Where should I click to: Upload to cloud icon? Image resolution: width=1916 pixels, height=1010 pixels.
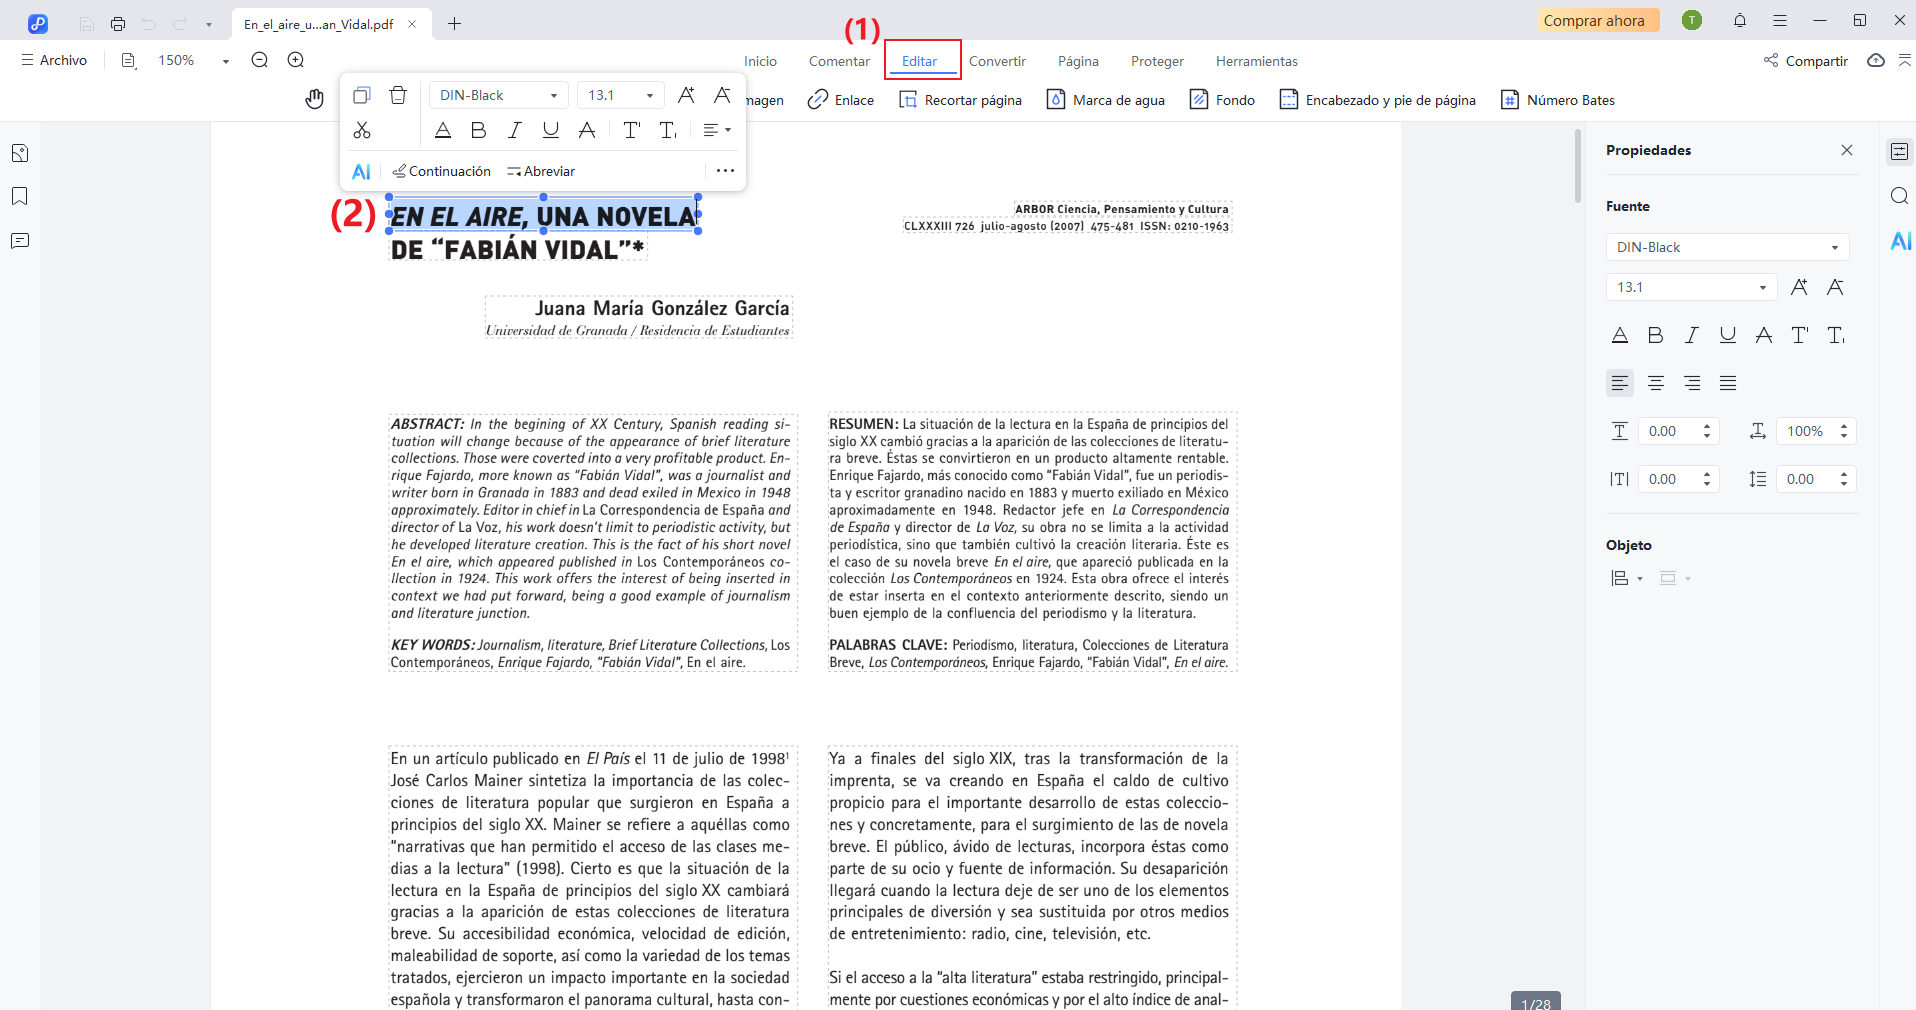(1876, 61)
